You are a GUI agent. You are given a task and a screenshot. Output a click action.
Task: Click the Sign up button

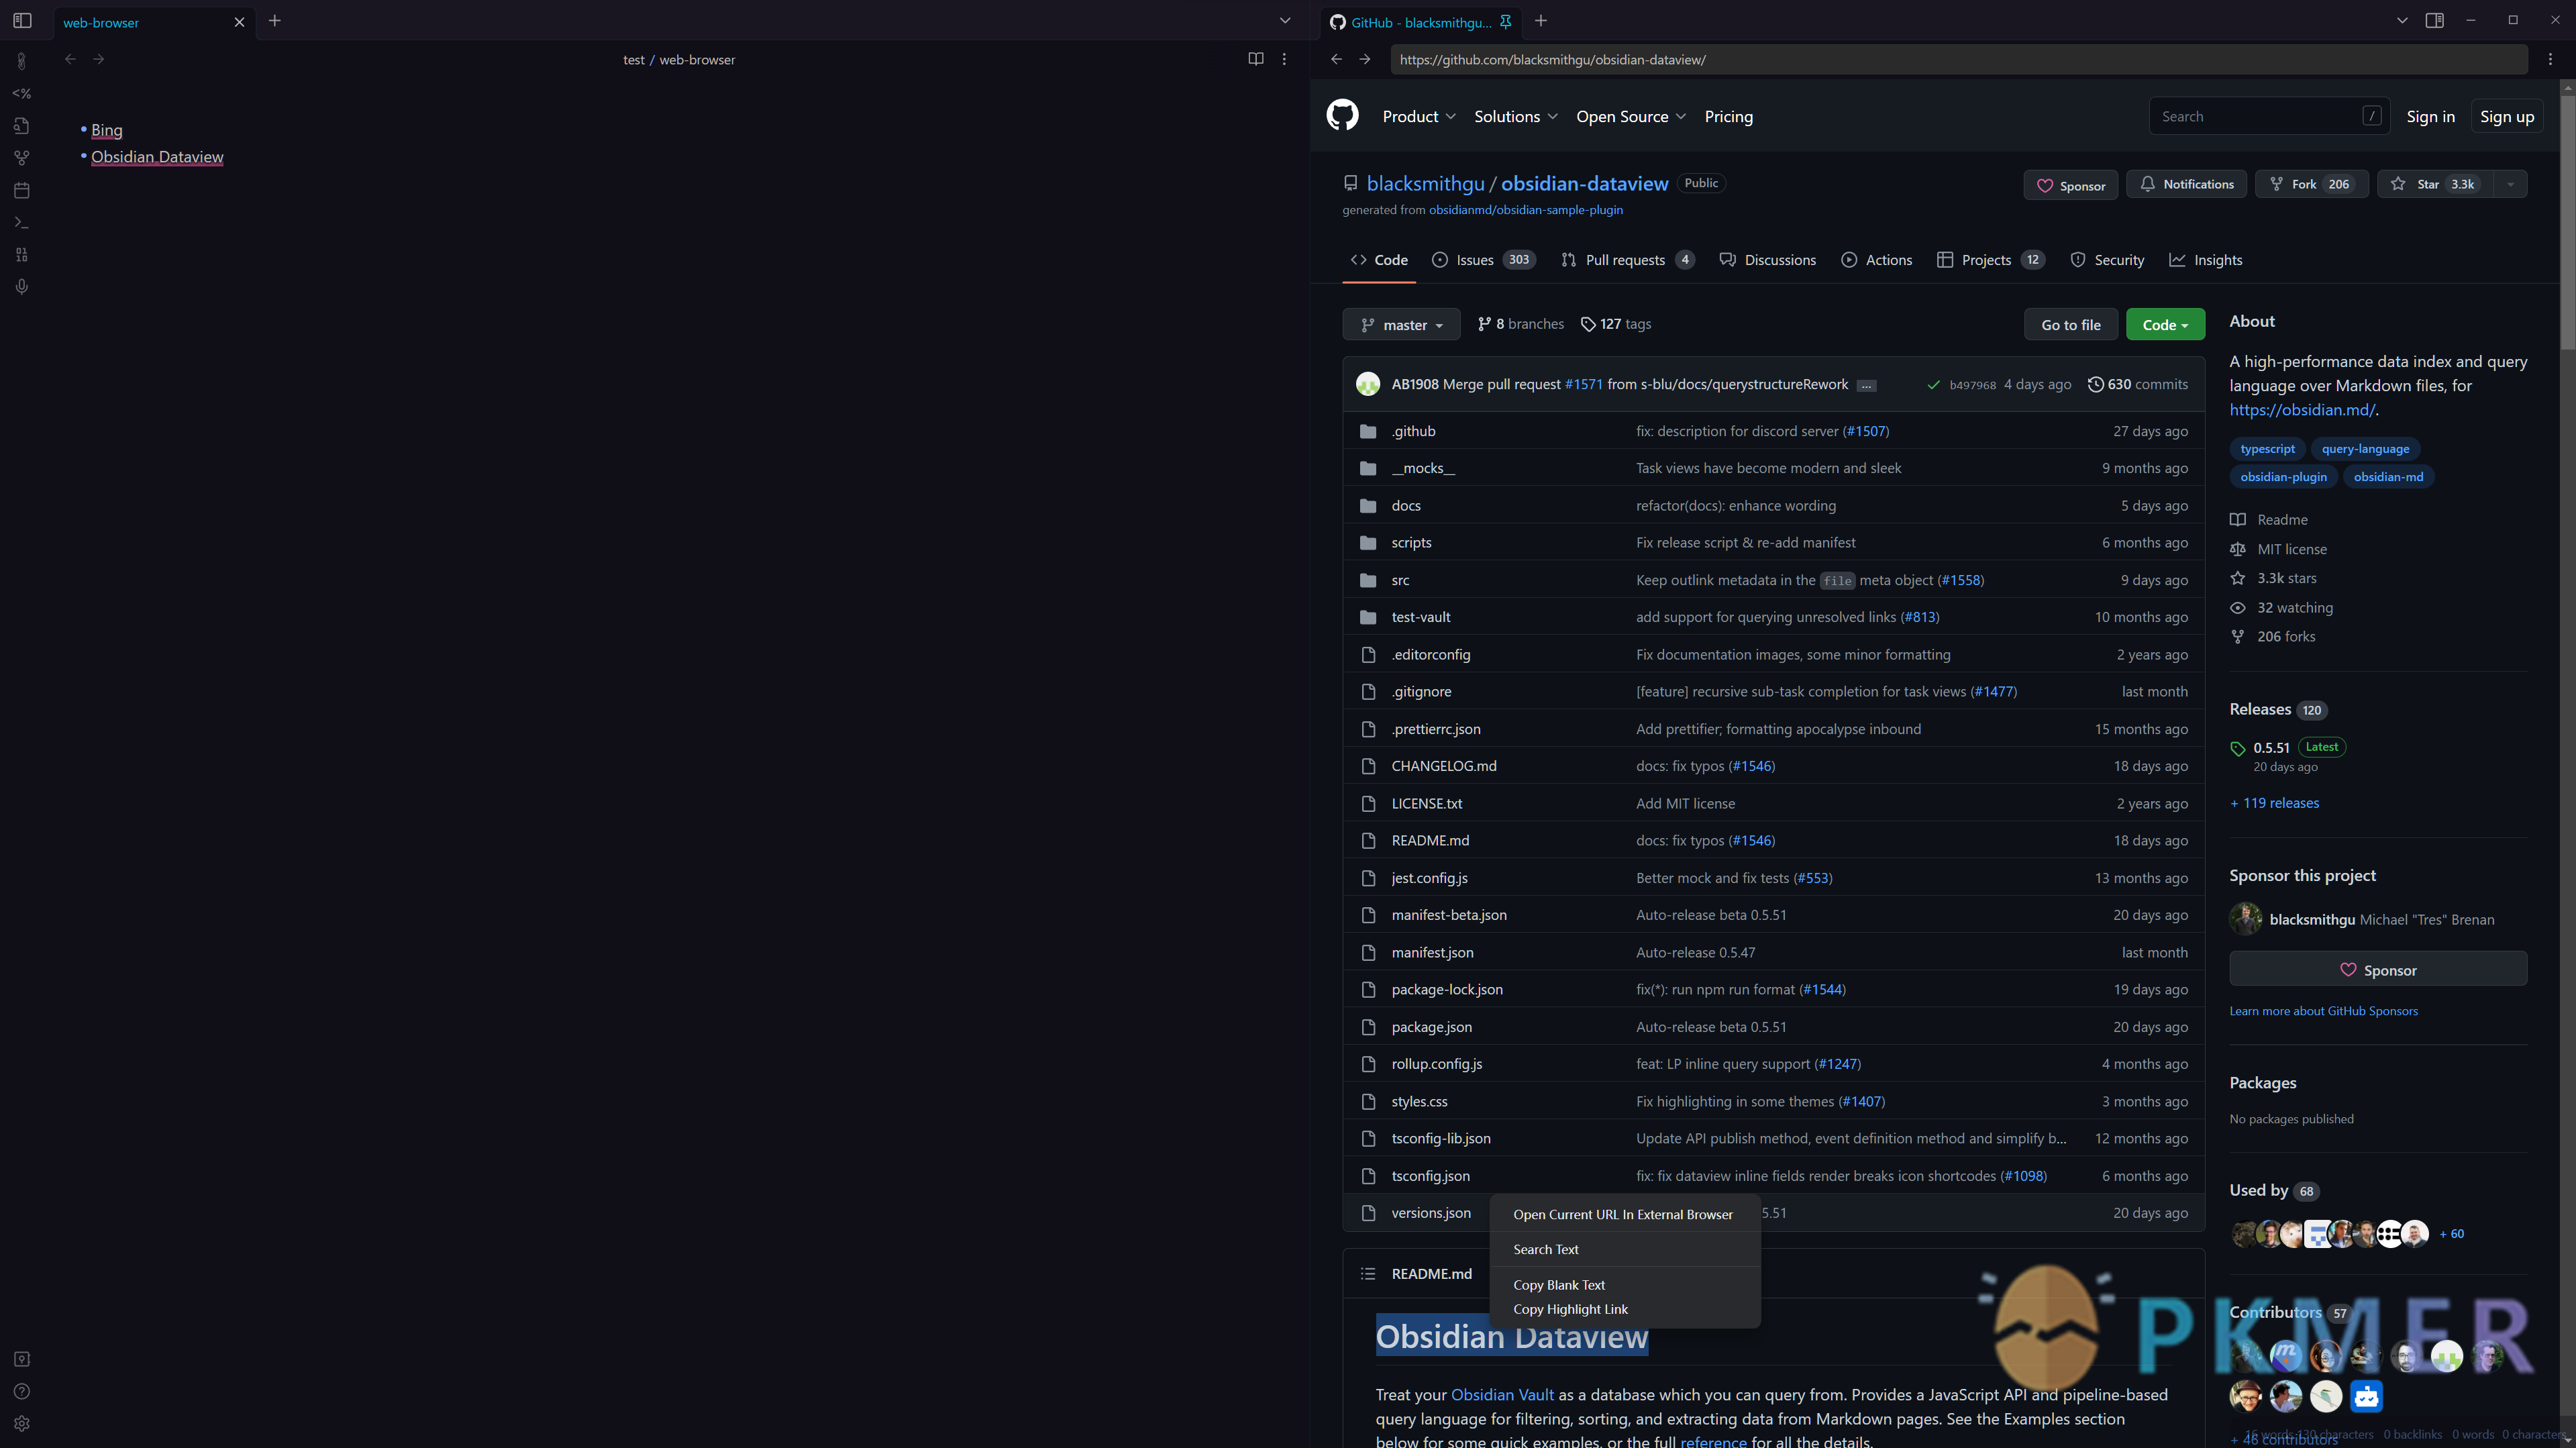2506,116
